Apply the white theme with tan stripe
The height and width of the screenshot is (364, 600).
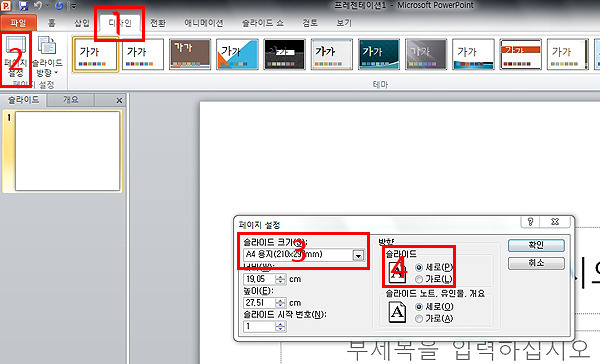(x=568, y=54)
